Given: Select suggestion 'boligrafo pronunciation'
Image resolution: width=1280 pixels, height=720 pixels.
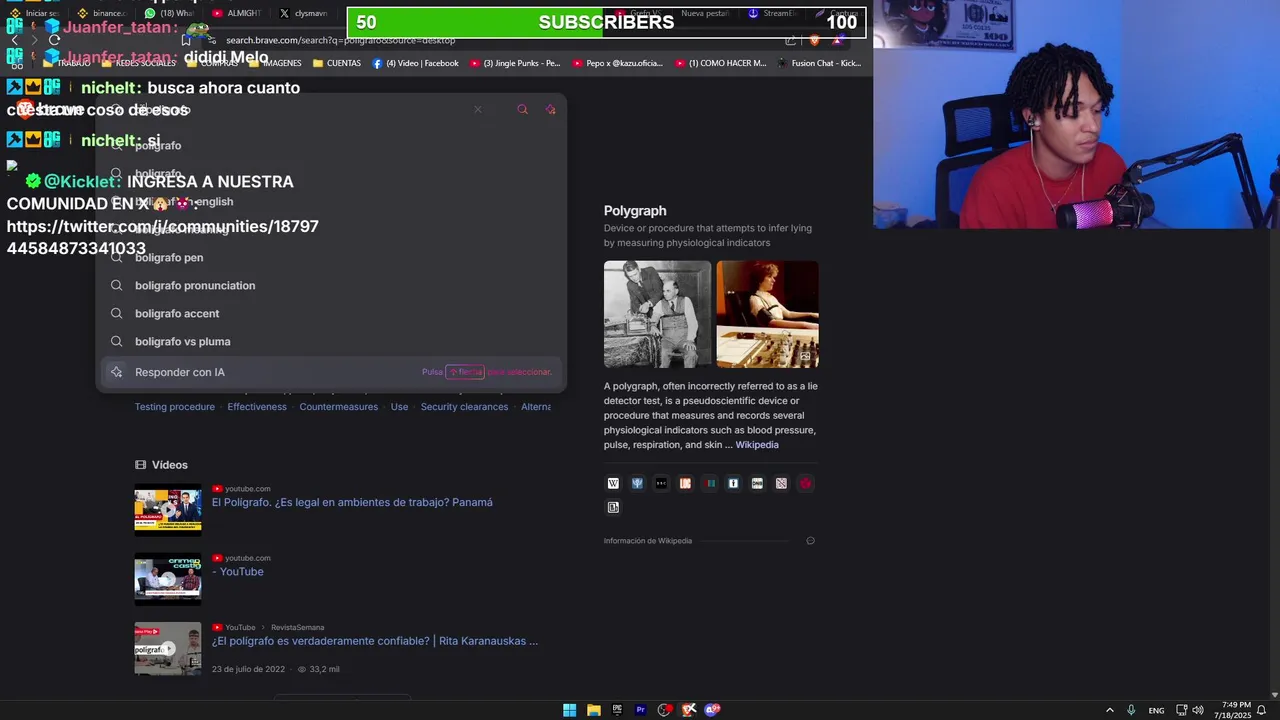Looking at the screenshot, I should click(195, 285).
